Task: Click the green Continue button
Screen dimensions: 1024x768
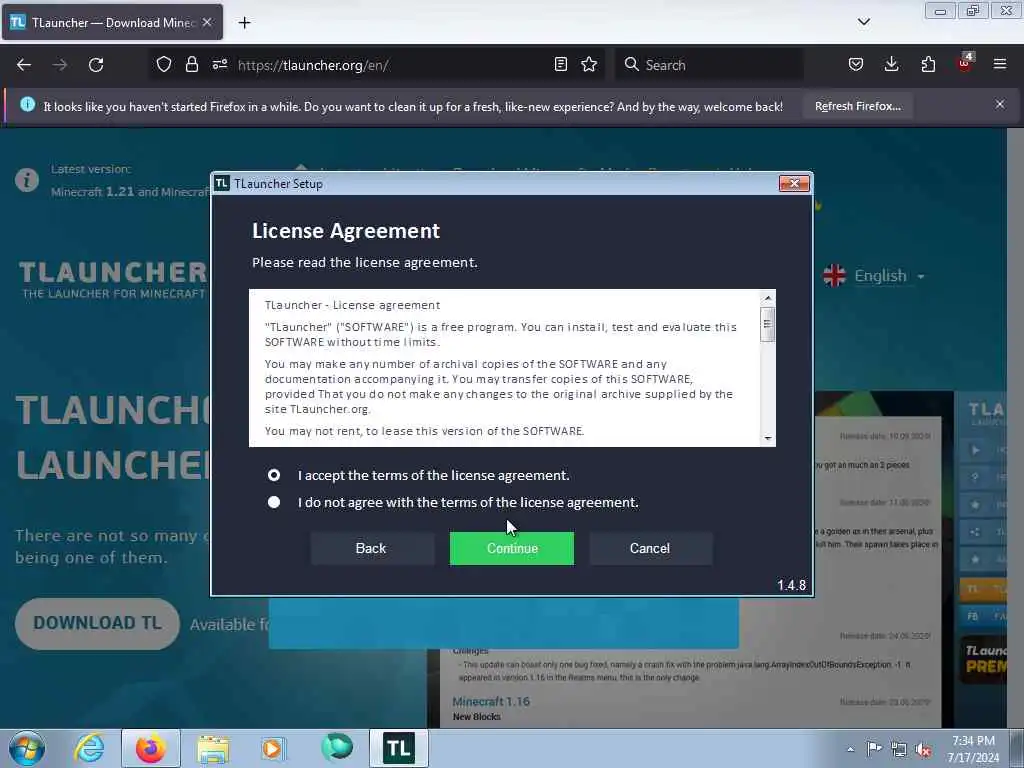Action: (511, 548)
